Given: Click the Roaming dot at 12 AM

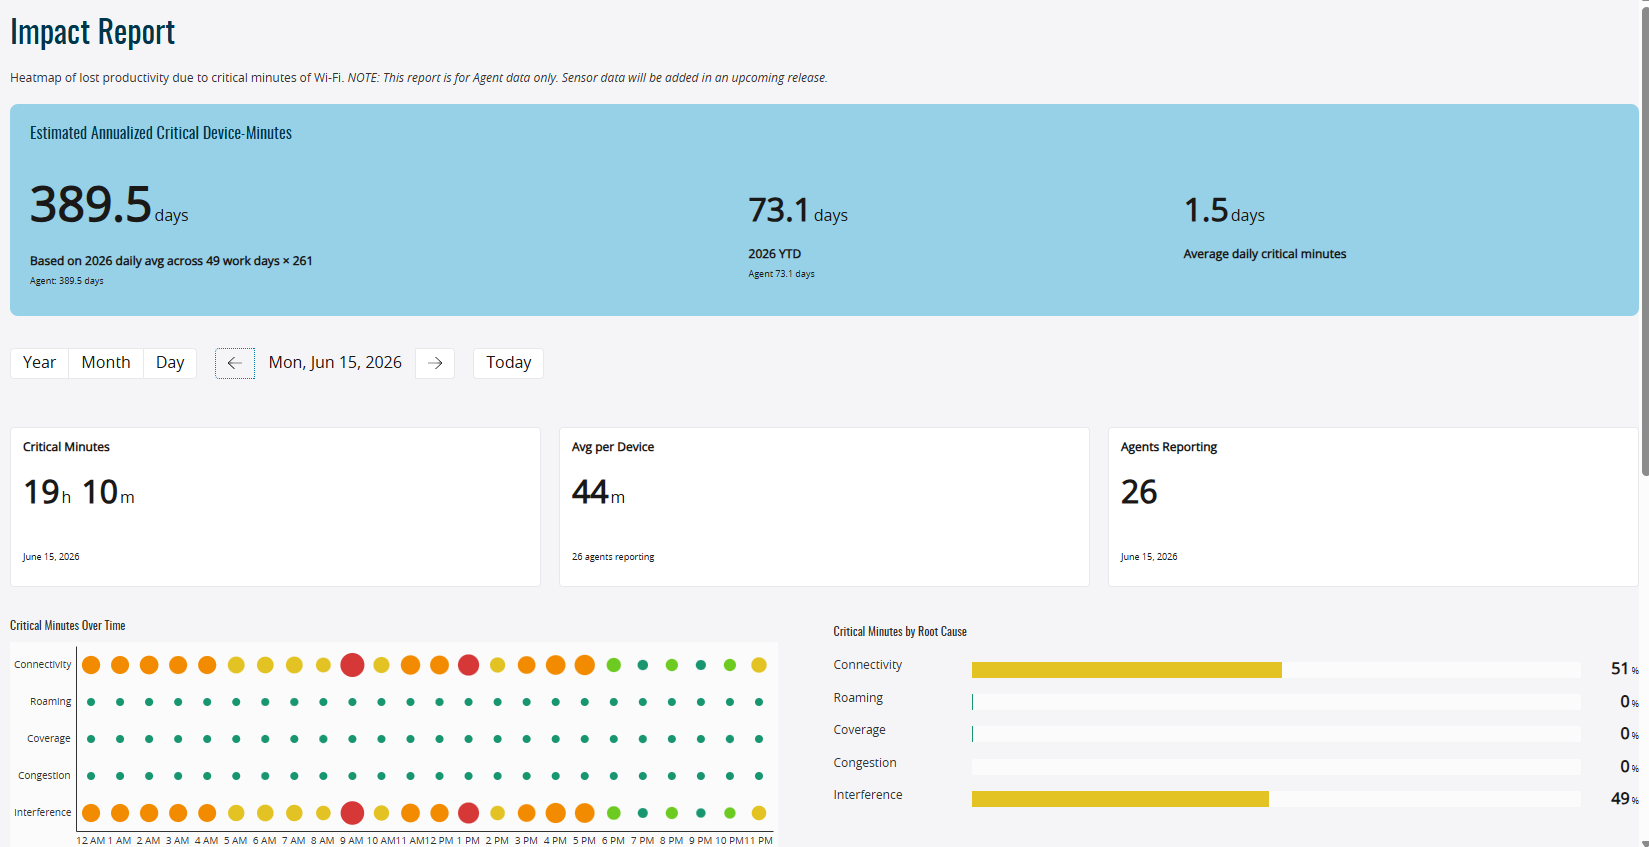Looking at the screenshot, I should (91, 702).
